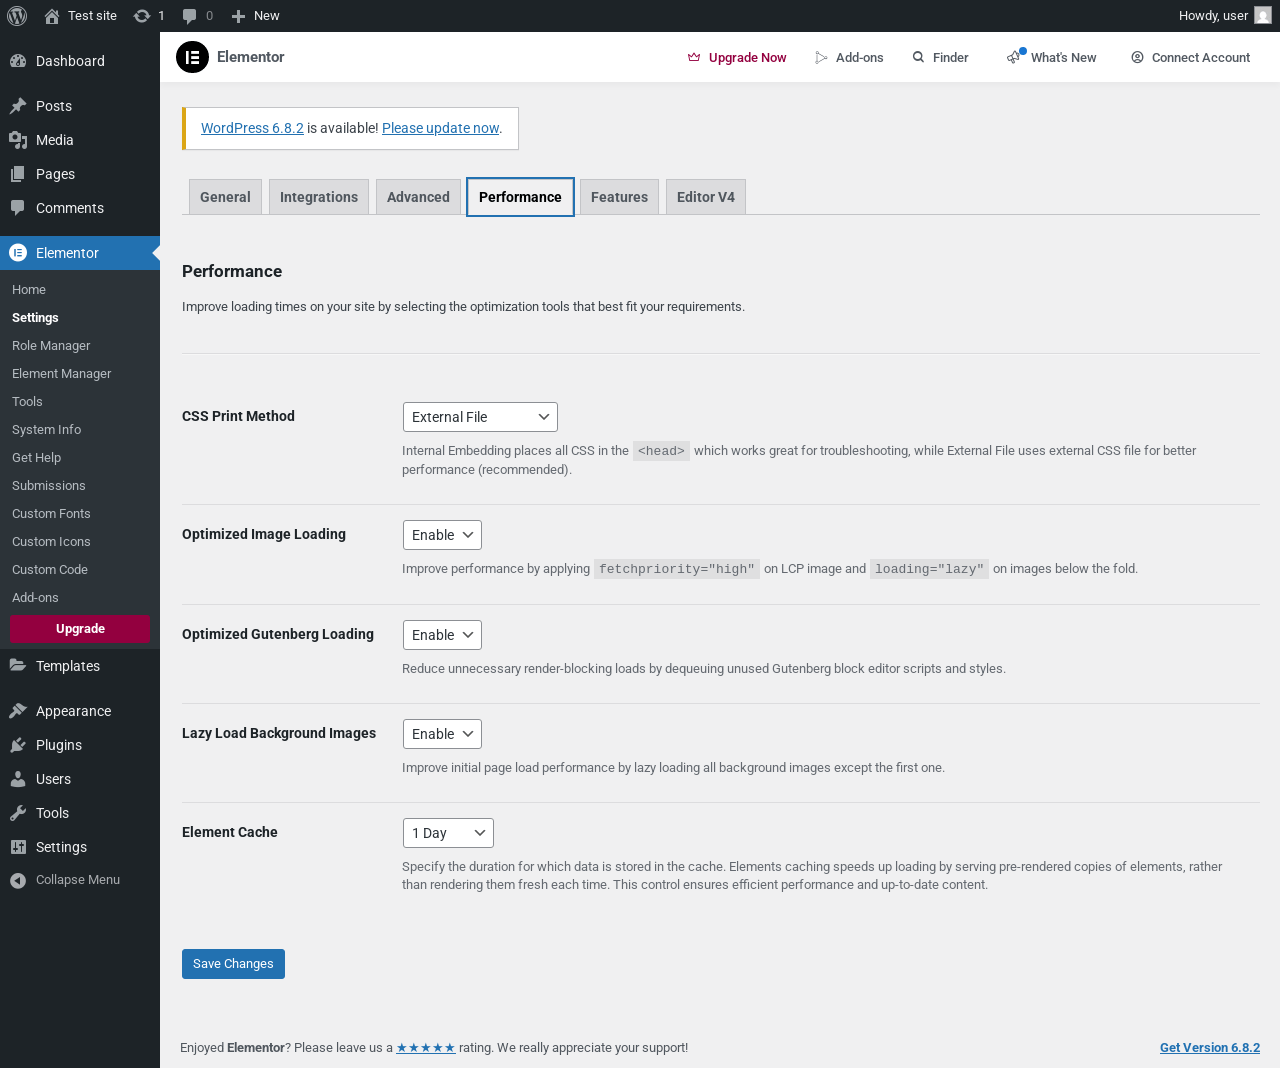Viewport: 1280px width, 1068px height.
Task: Click the Save Changes button
Action: pos(233,964)
